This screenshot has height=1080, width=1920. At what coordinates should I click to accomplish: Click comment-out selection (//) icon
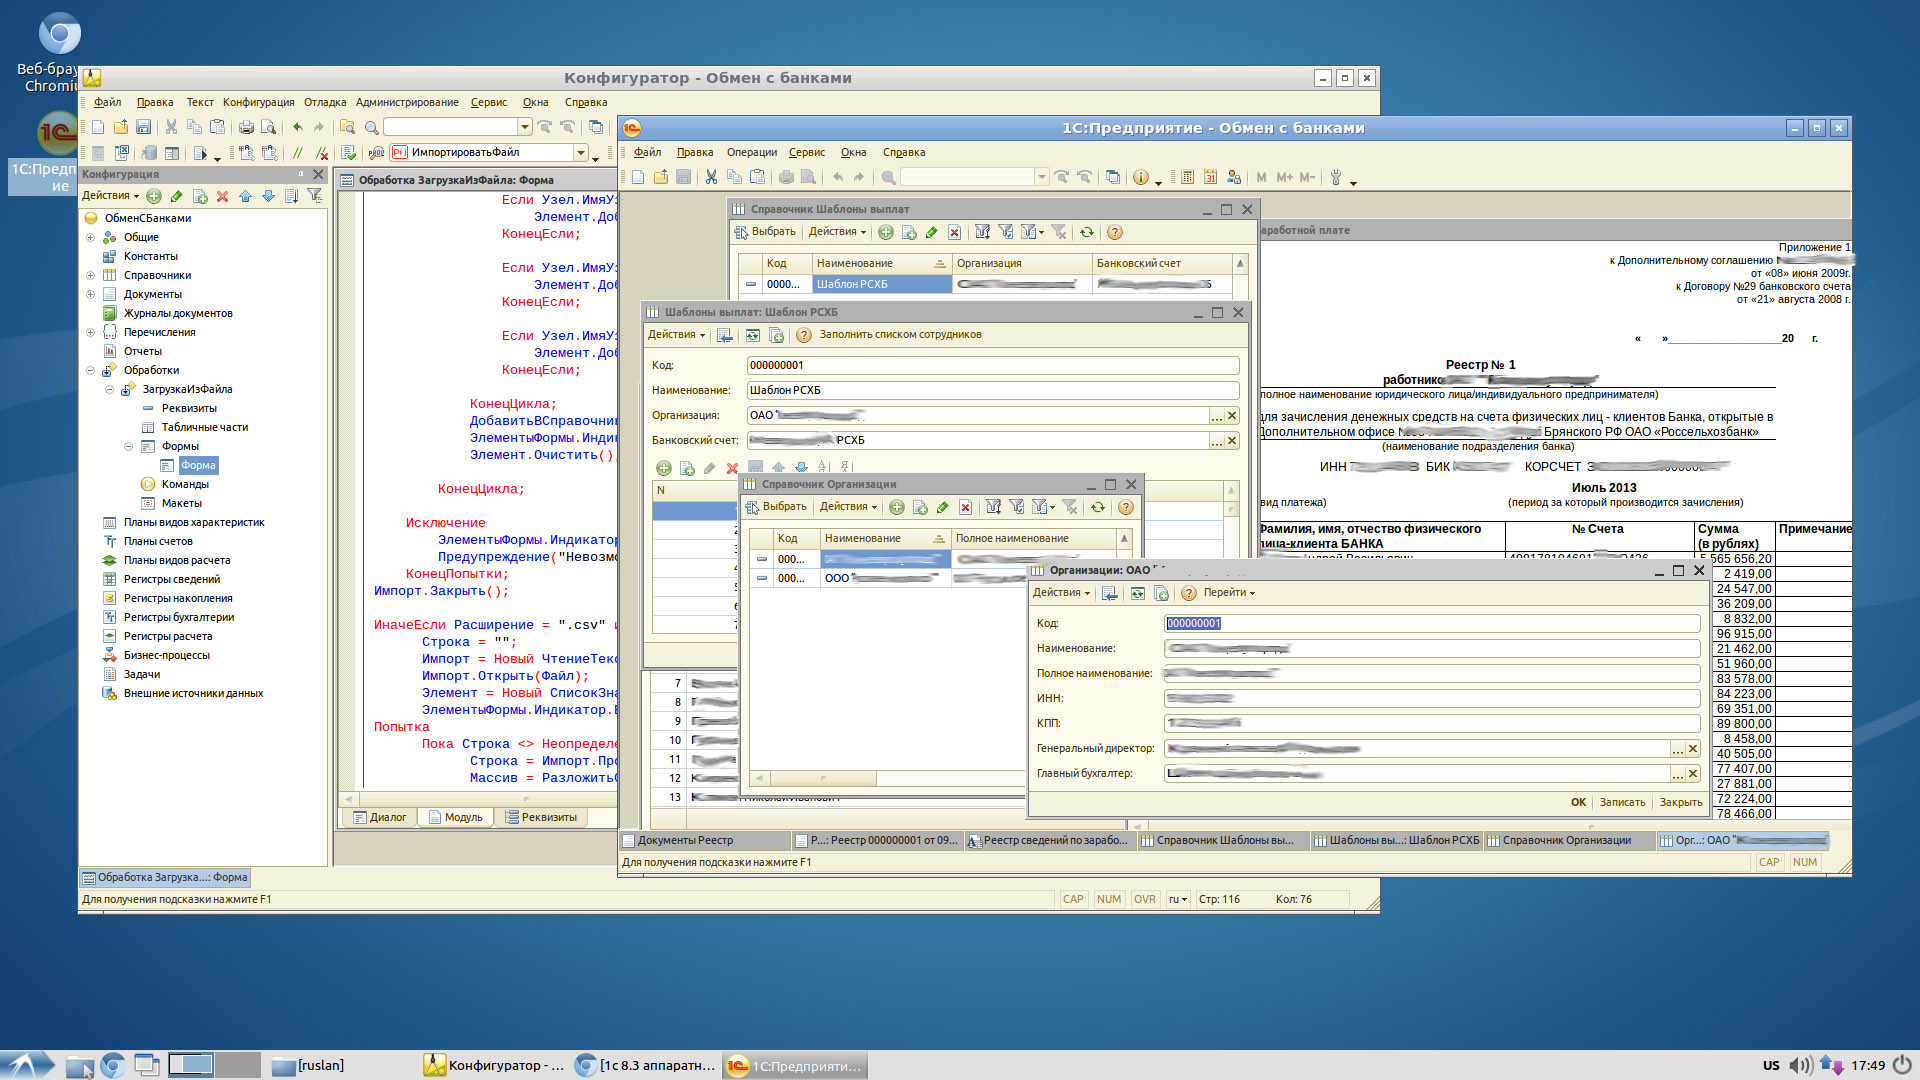pos(297,153)
